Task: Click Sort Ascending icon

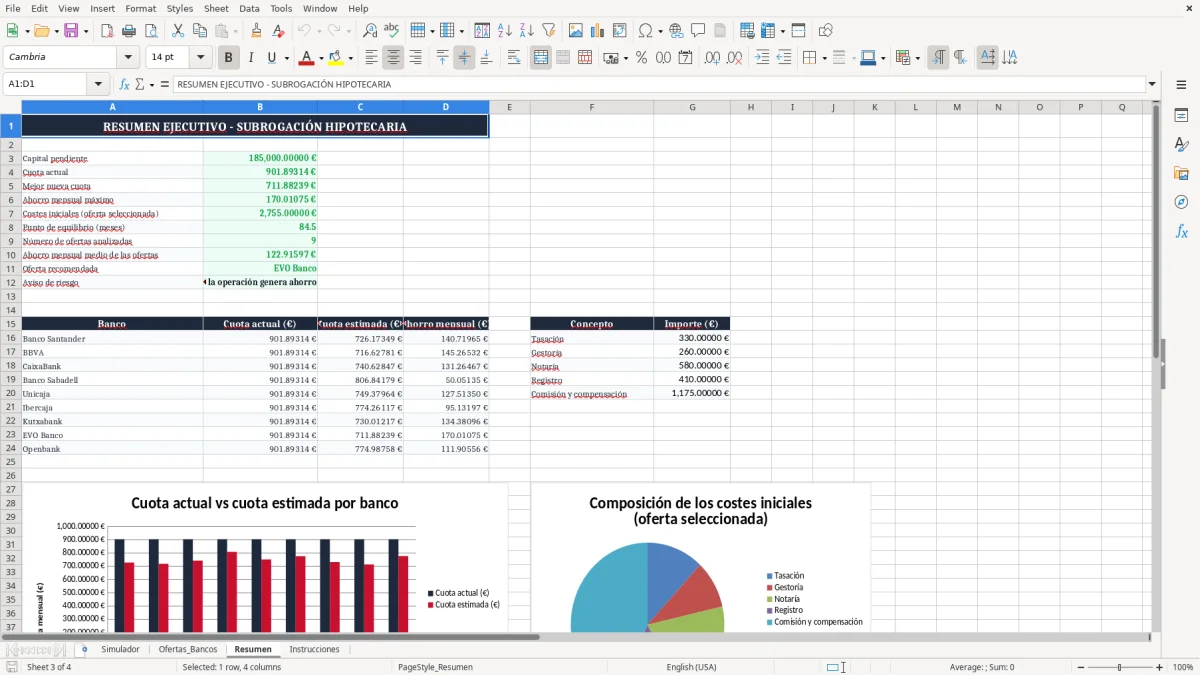Action: [x=504, y=31]
